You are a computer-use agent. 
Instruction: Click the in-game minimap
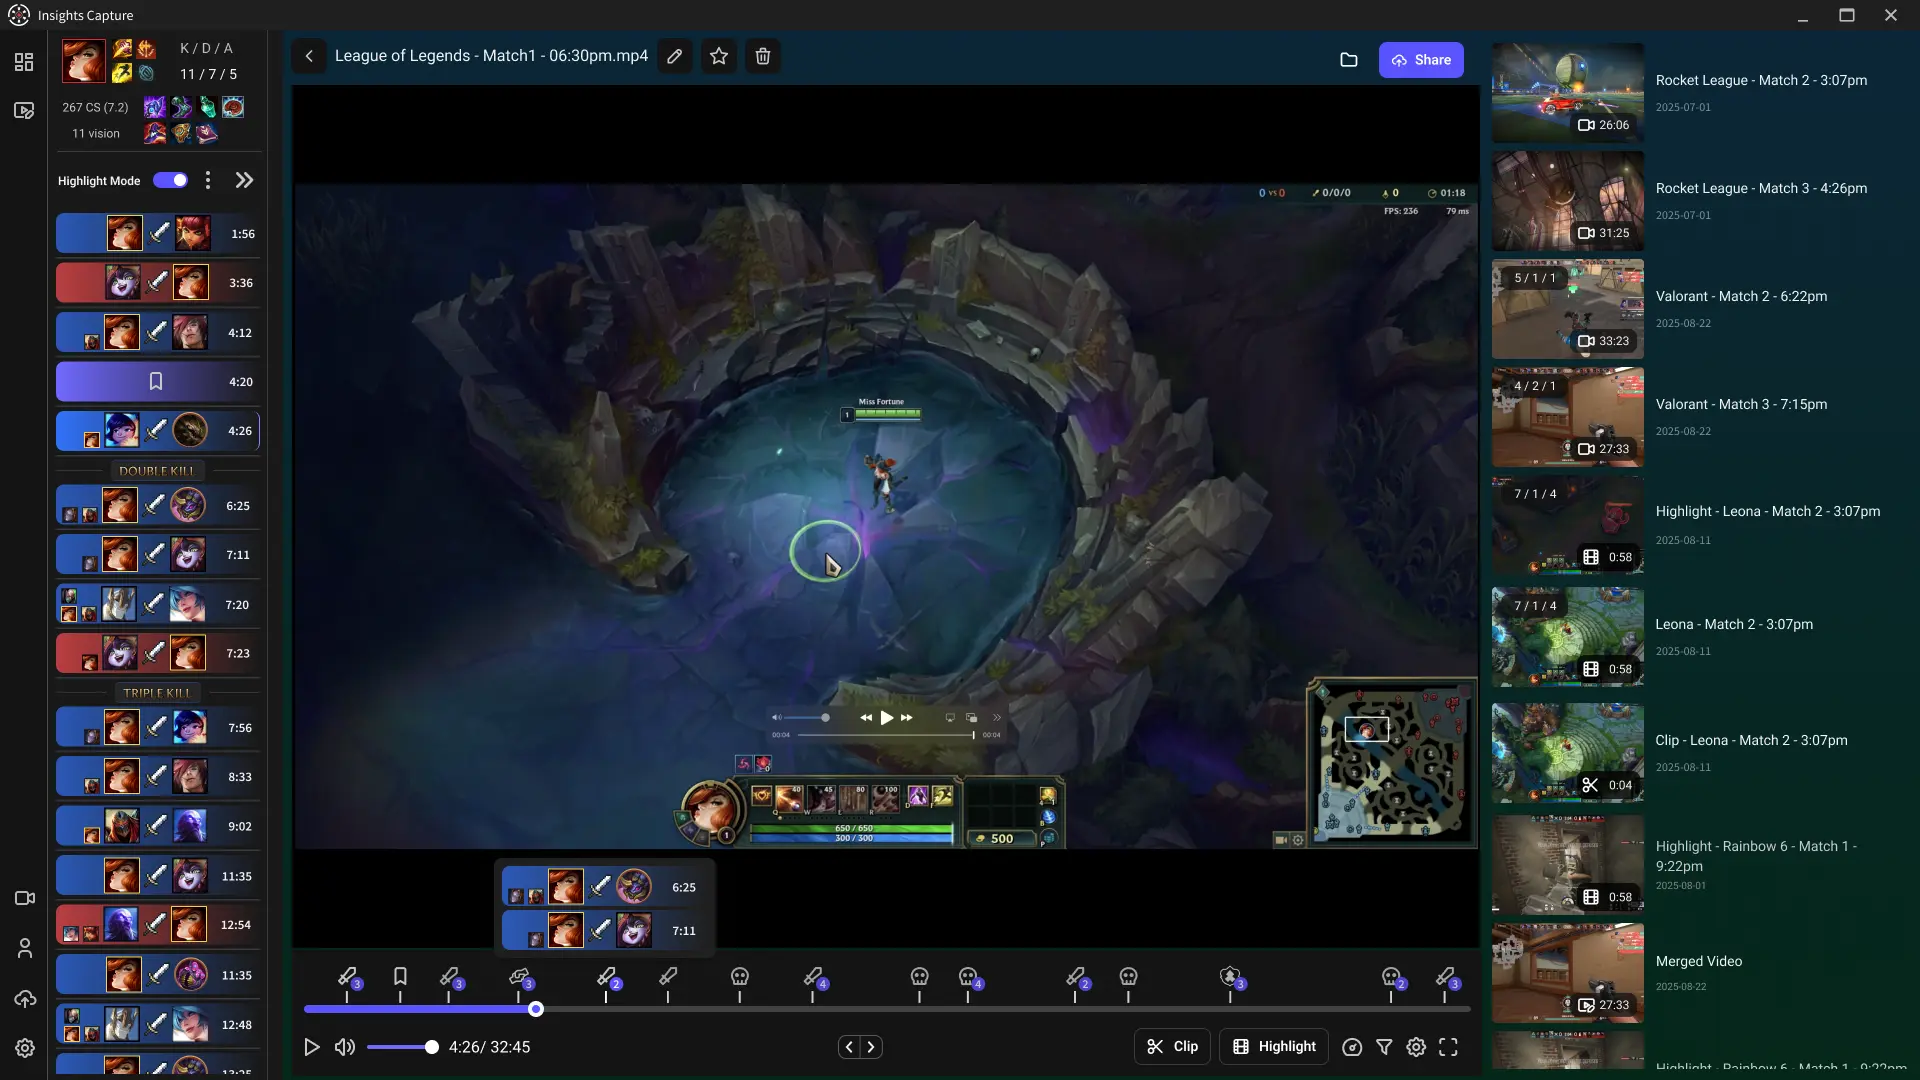(1392, 764)
